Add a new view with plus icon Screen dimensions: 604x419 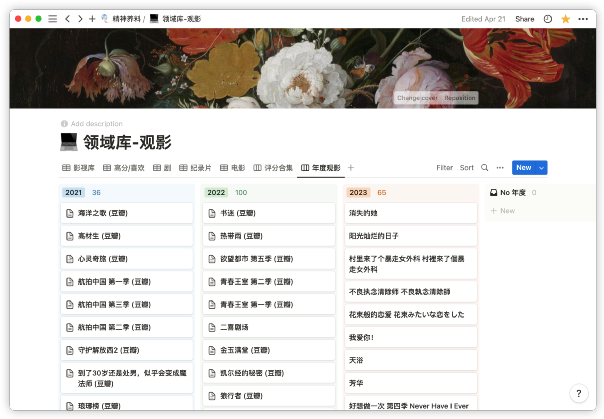351,168
